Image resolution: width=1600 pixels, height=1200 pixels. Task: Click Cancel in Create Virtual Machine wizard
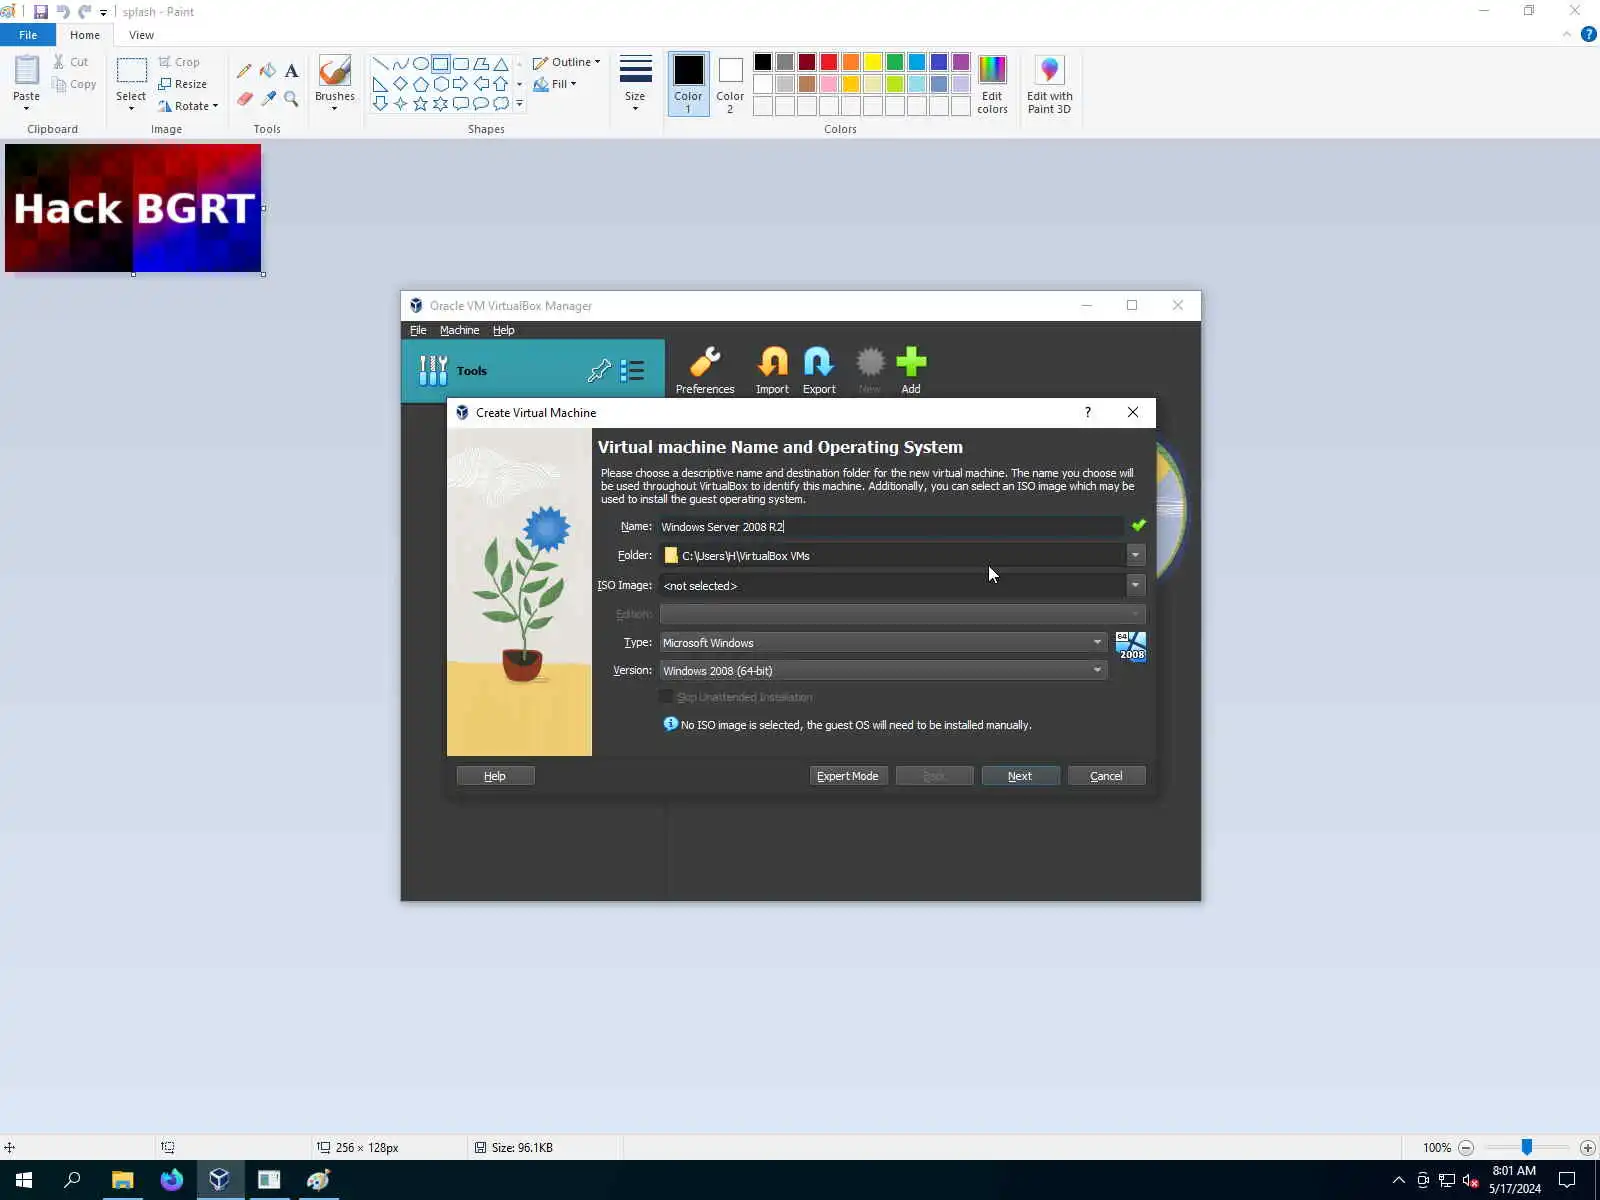(x=1106, y=776)
